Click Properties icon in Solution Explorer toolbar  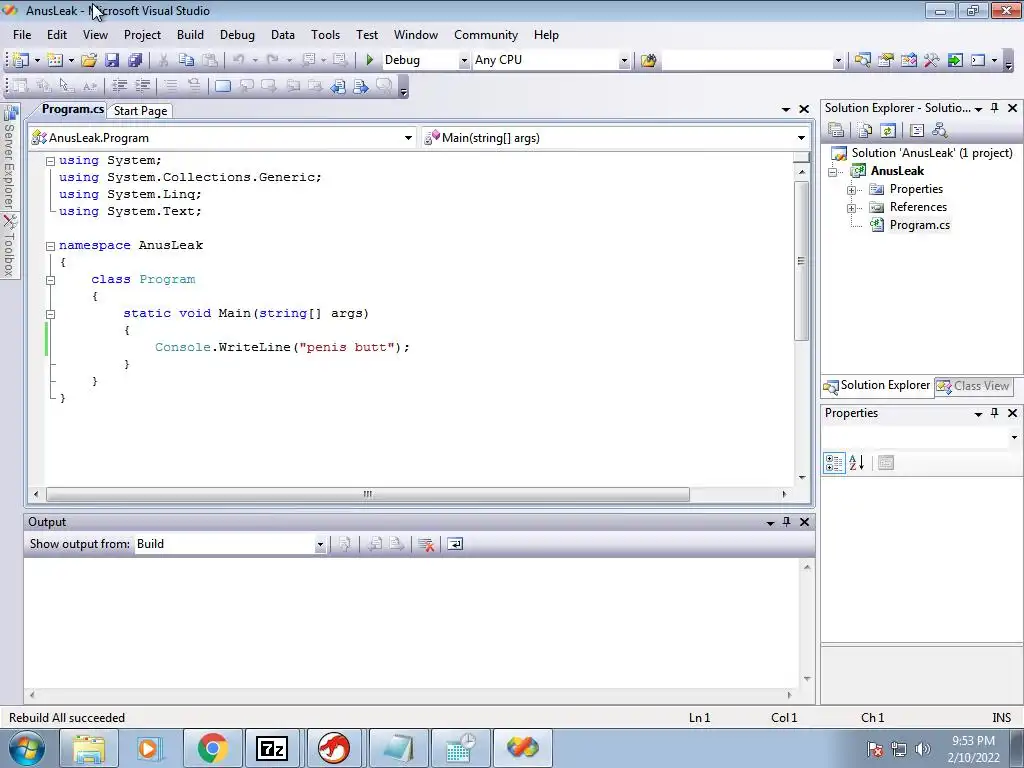(x=836, y=131)
